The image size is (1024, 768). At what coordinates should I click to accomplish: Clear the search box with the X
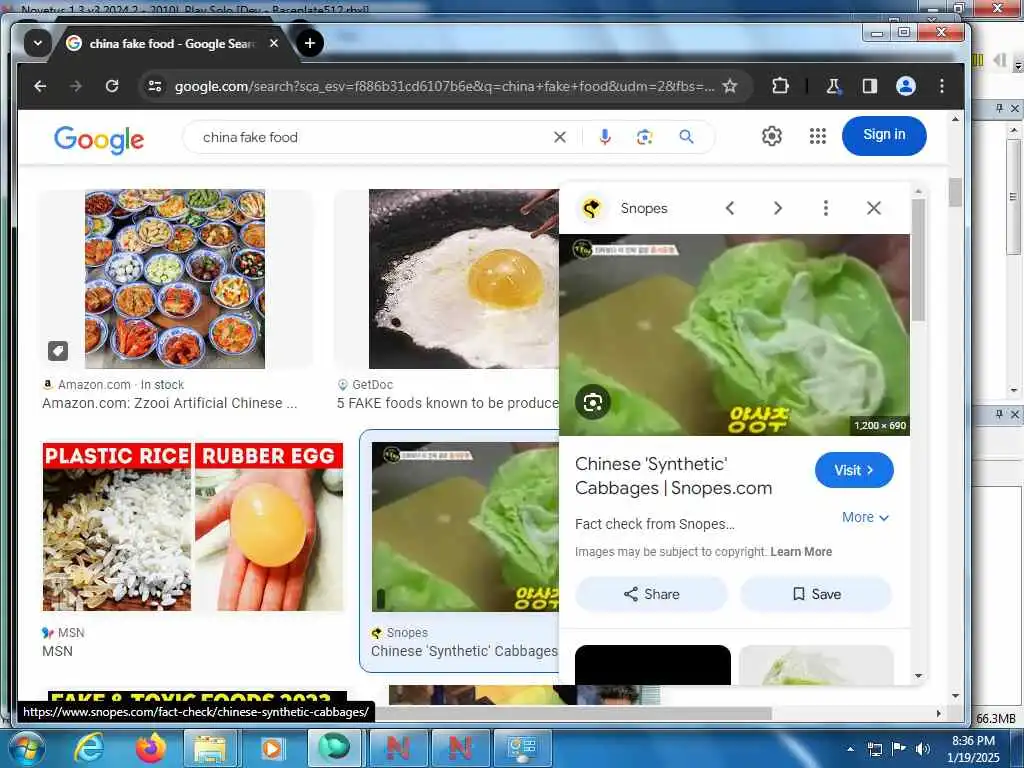point(560,137)
